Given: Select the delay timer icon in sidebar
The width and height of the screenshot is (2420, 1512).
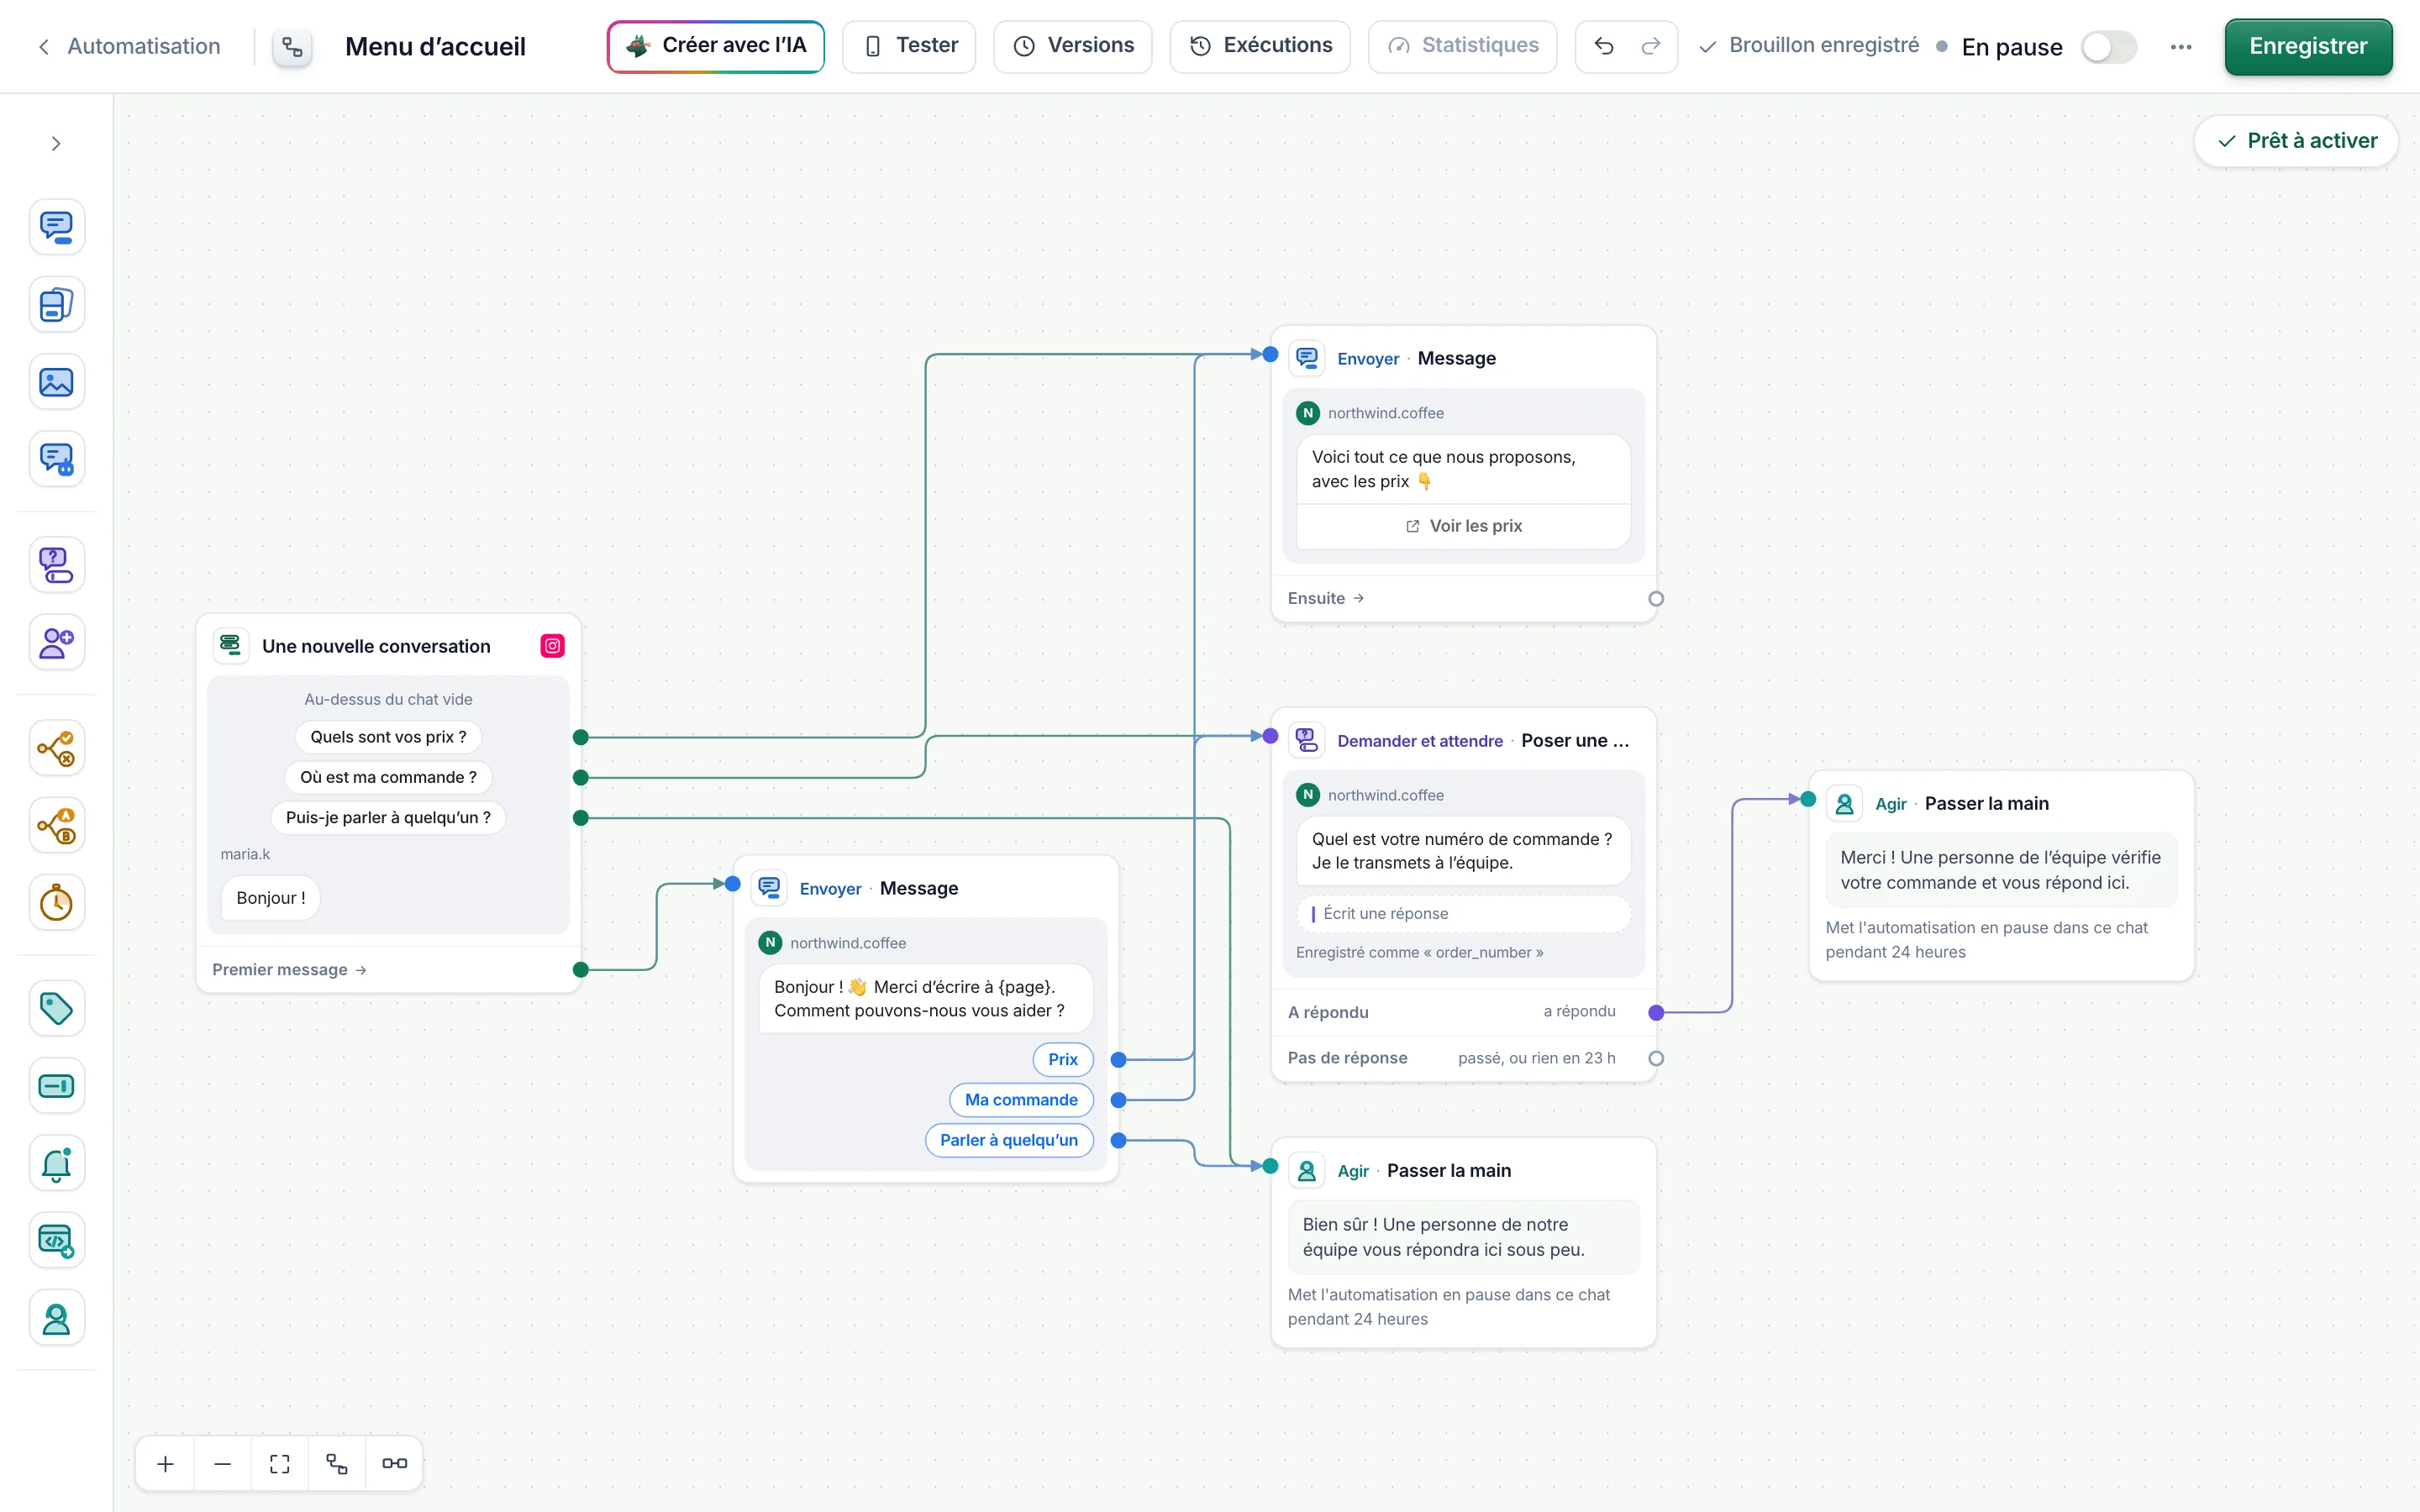Looking at the screenshot, I should 56,903.
